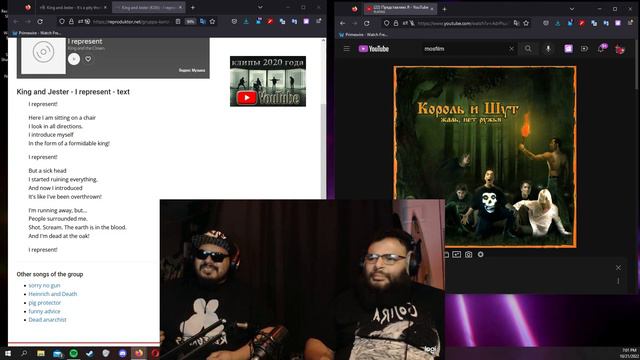
Task: Click the Король и Шут video player
Action: [485, 157]
